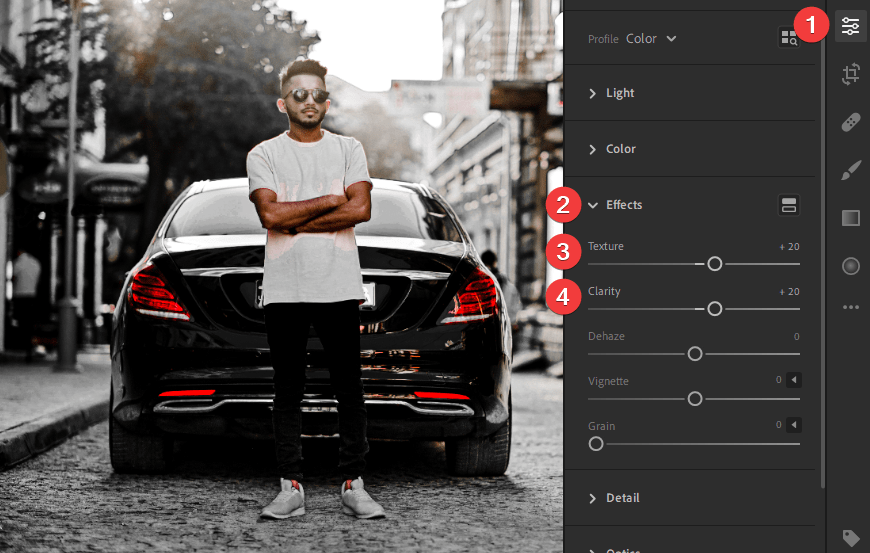
Task: Click the Clarity slider handle
Action: pos(715,308)
